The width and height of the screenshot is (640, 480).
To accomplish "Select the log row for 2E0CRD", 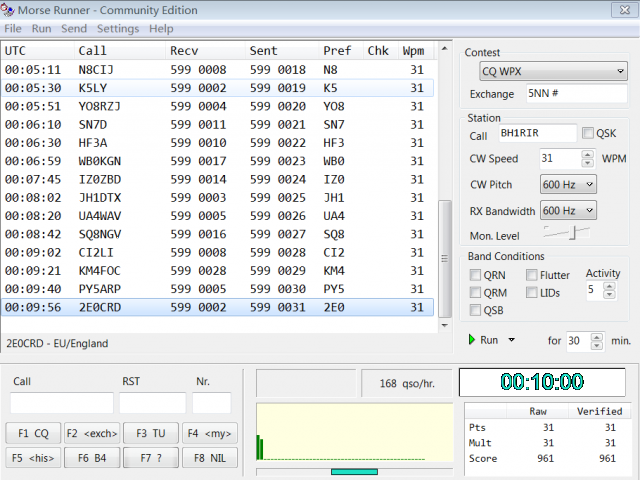I will click(217, 307).
